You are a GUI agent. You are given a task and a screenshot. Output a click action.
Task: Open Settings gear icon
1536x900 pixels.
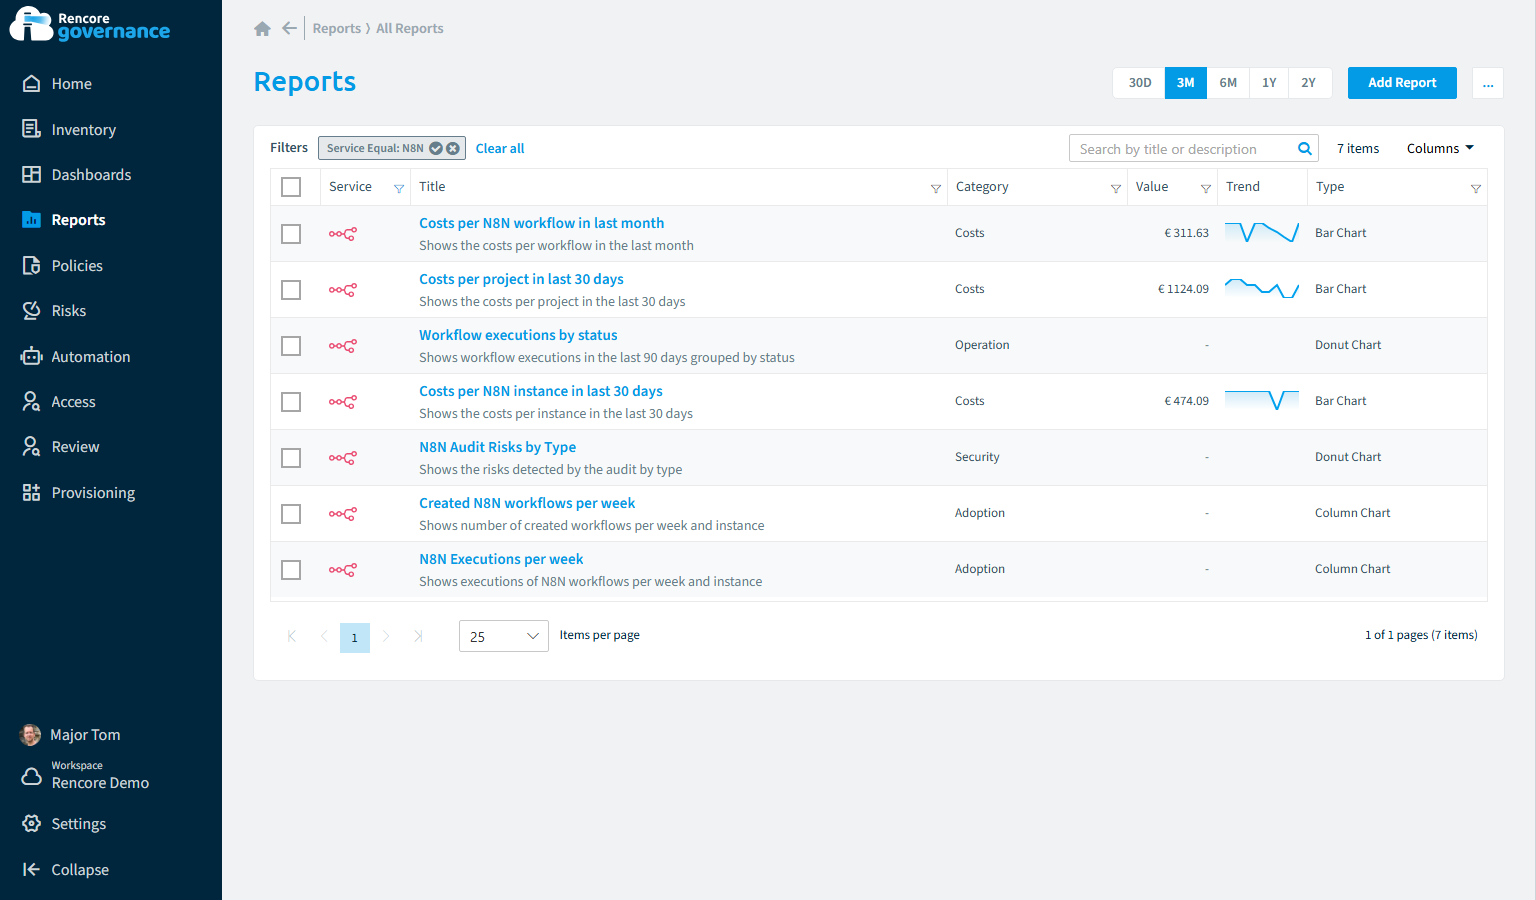[32, 824]
